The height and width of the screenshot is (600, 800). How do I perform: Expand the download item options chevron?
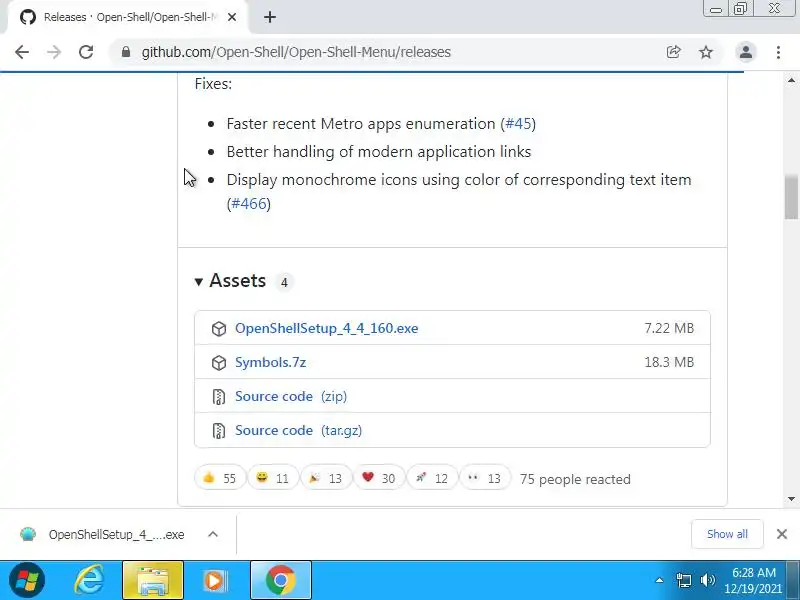(x=213, y=534)
